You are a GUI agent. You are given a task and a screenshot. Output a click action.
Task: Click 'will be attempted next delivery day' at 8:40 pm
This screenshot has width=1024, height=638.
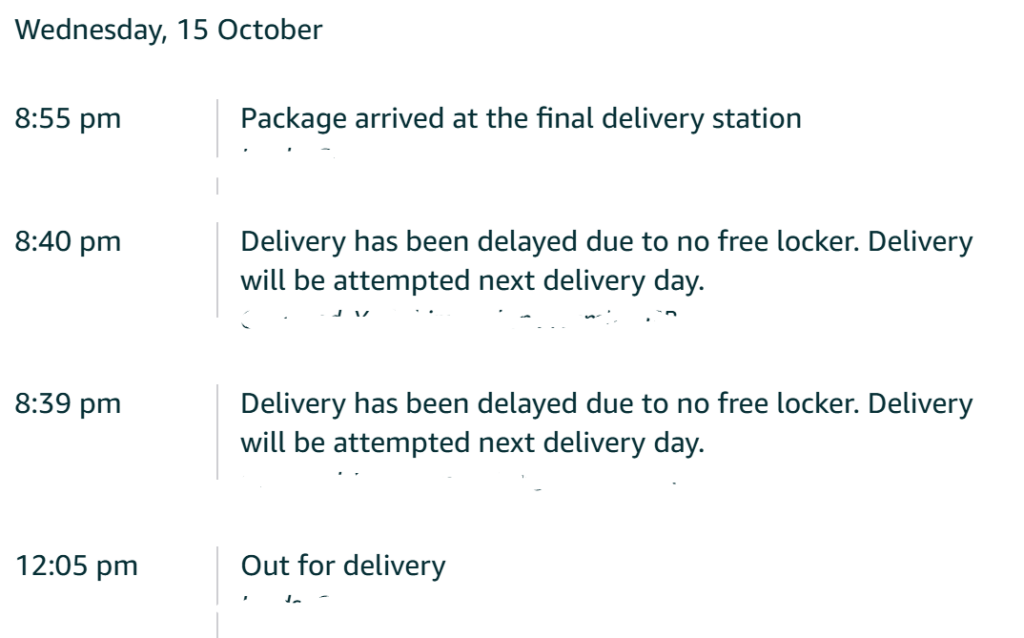click(472, 281)
